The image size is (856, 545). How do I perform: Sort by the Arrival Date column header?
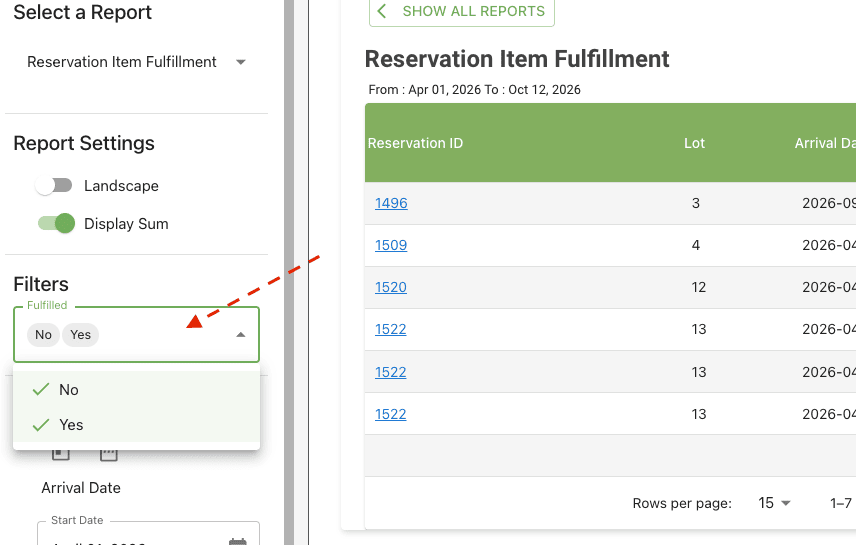click(825, 143)
